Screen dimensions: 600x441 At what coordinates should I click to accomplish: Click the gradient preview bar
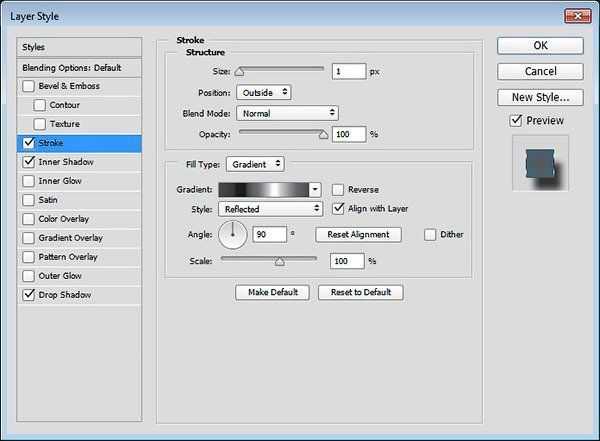263,189
